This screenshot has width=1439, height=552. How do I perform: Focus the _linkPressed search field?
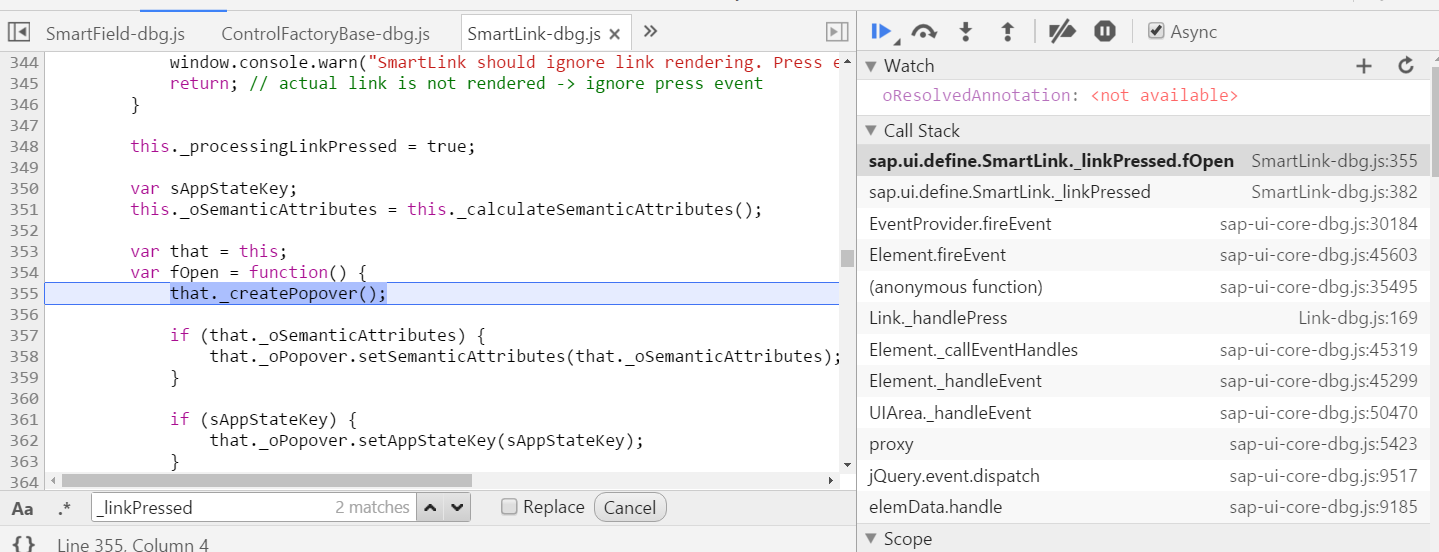pos(252,507)
